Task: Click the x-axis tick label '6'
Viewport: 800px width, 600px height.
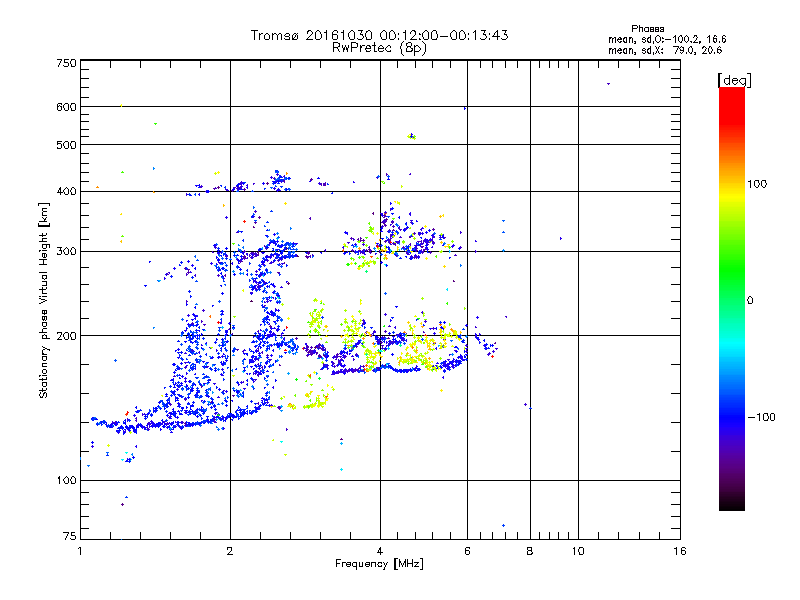Action: [467, 551]
